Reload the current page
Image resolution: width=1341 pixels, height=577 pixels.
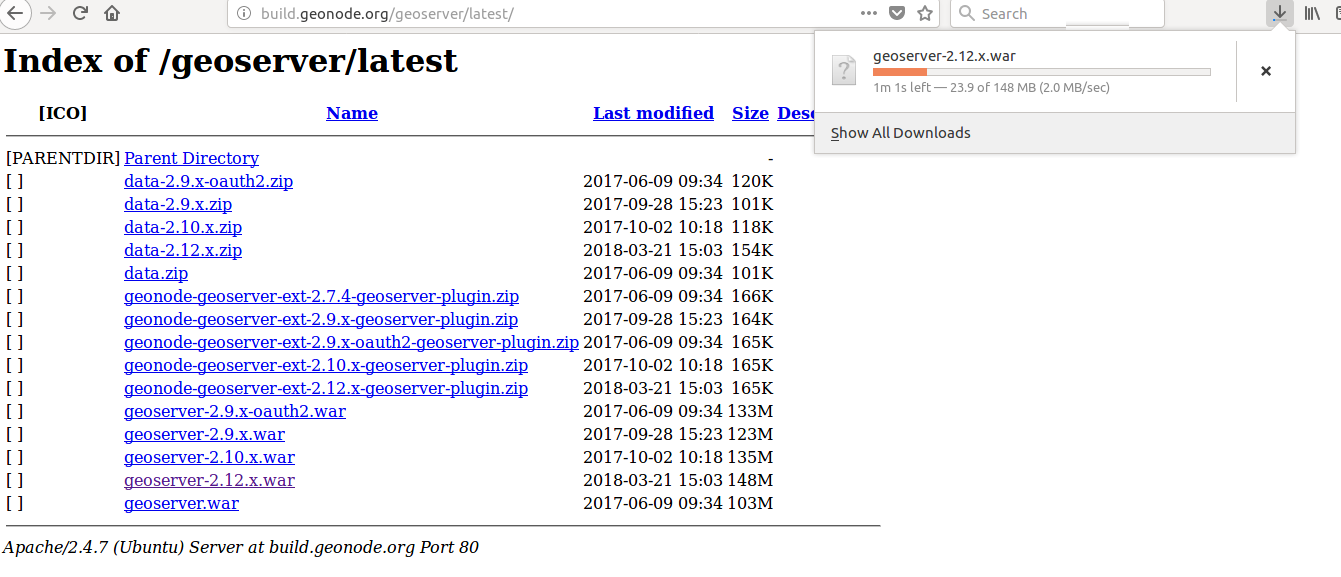[80, 13]
